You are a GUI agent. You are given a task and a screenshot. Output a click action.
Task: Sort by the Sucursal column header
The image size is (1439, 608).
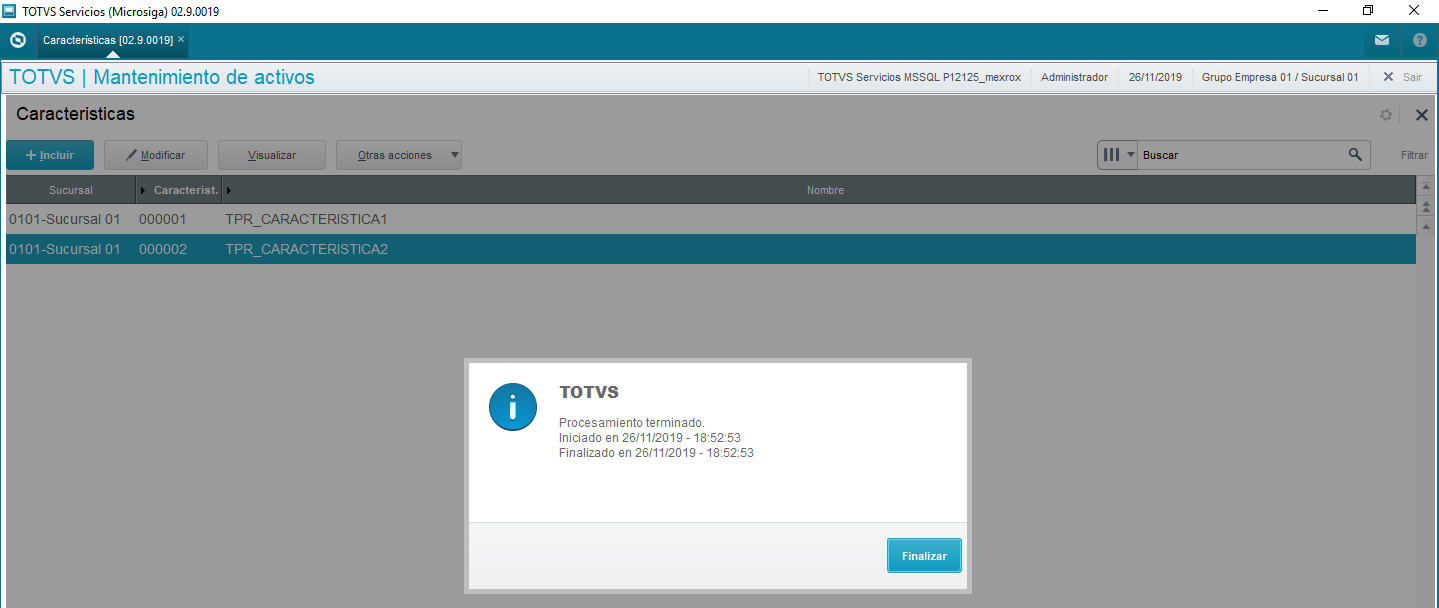(x=71, y=190)
